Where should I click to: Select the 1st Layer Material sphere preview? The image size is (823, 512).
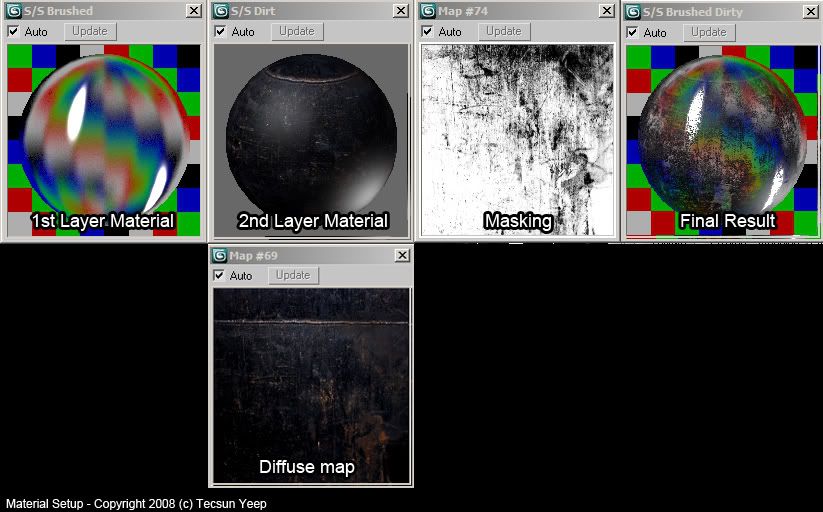[x=103, y=140]
